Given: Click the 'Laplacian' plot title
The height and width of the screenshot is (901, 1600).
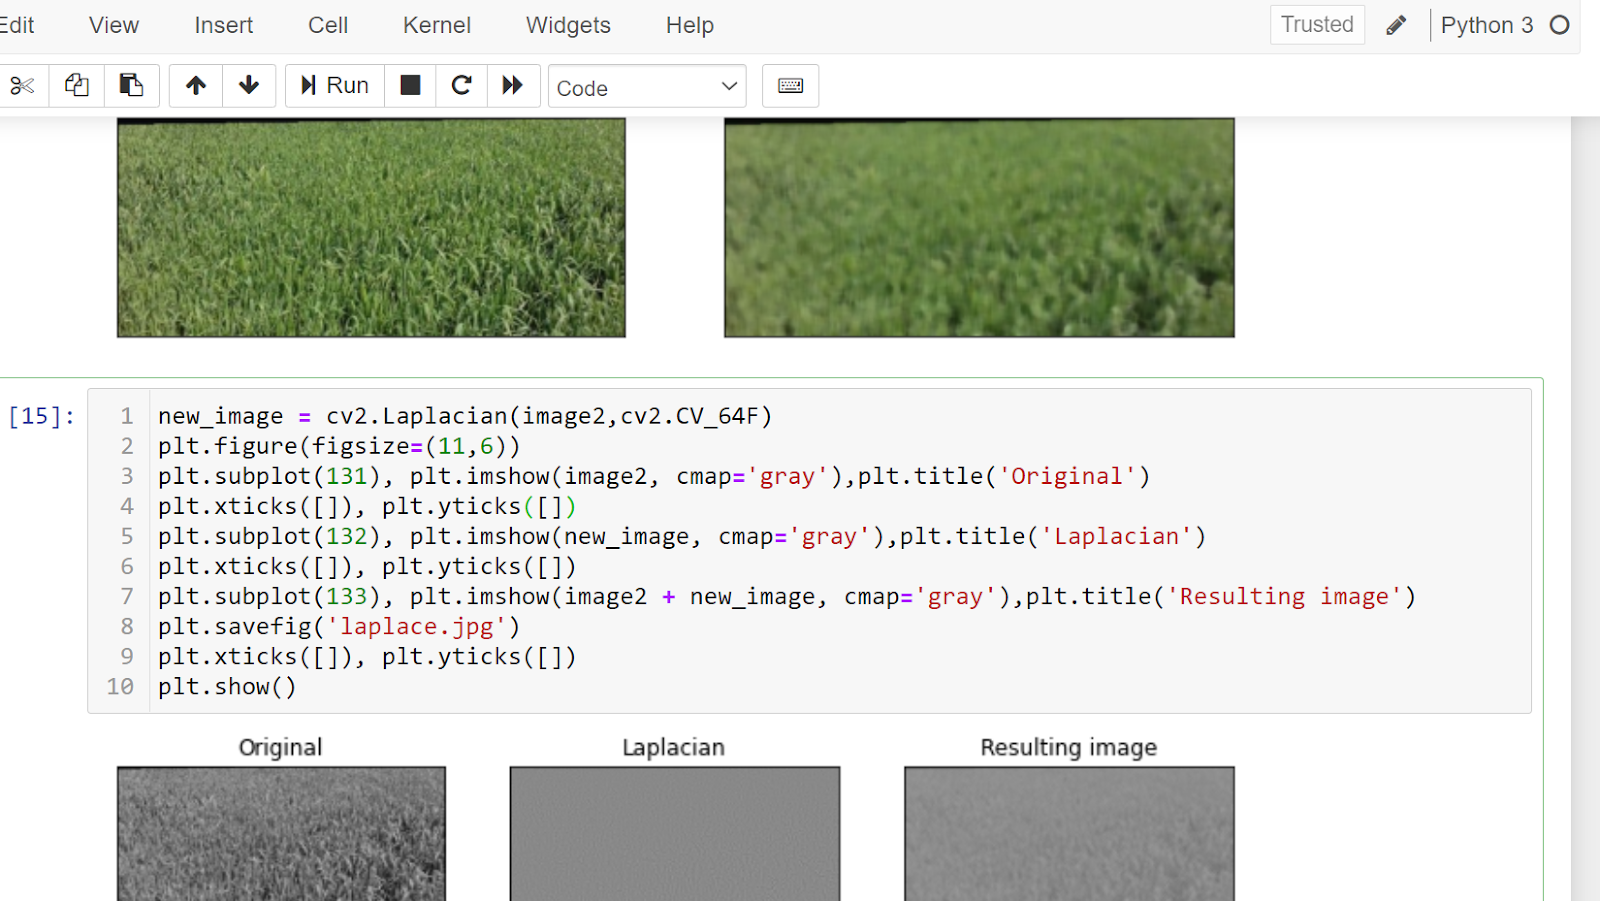Looking at the screenshot, I should tap(673, 747).
